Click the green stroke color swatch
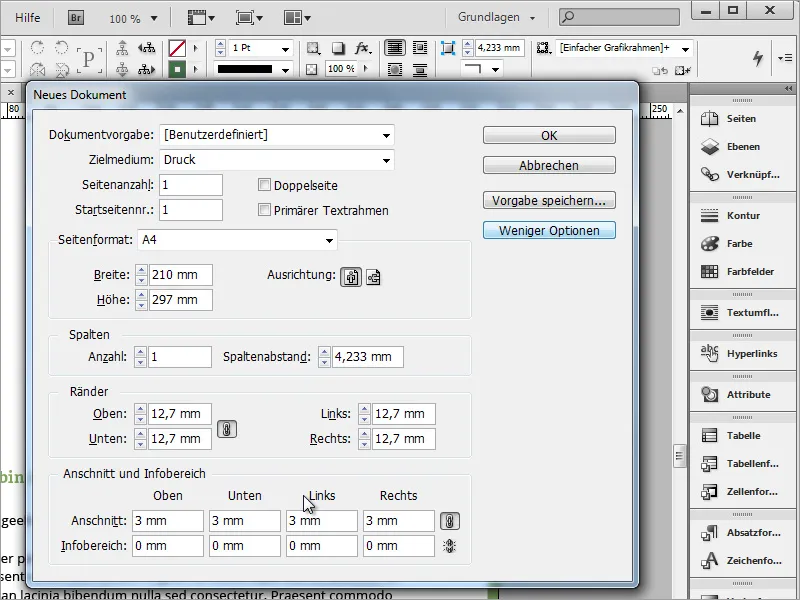This screenshot has height=600, width=800. 177,69
